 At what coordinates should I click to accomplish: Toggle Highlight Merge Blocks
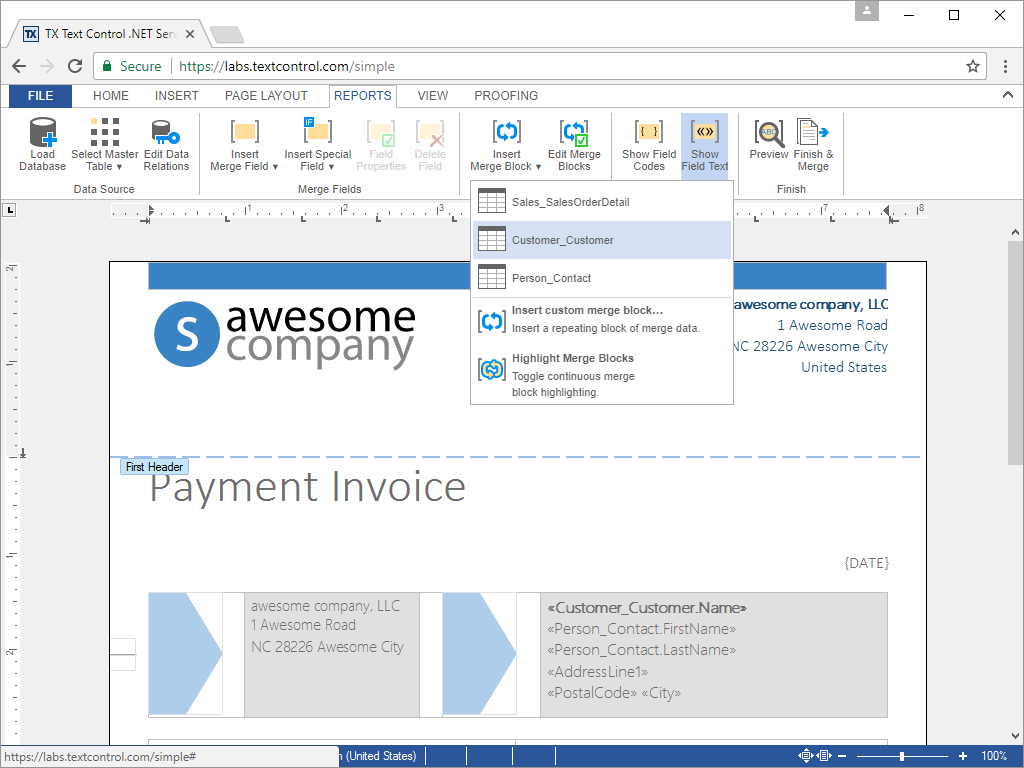tap(601, 375)
